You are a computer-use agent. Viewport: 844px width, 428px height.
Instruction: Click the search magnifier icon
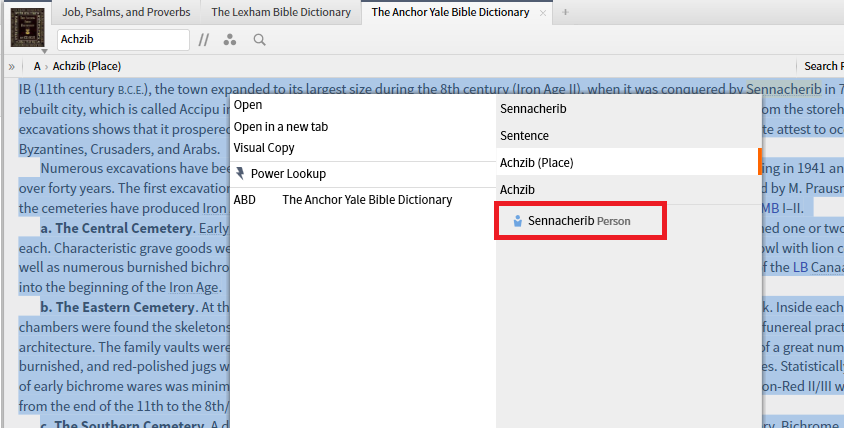point(259,40)
